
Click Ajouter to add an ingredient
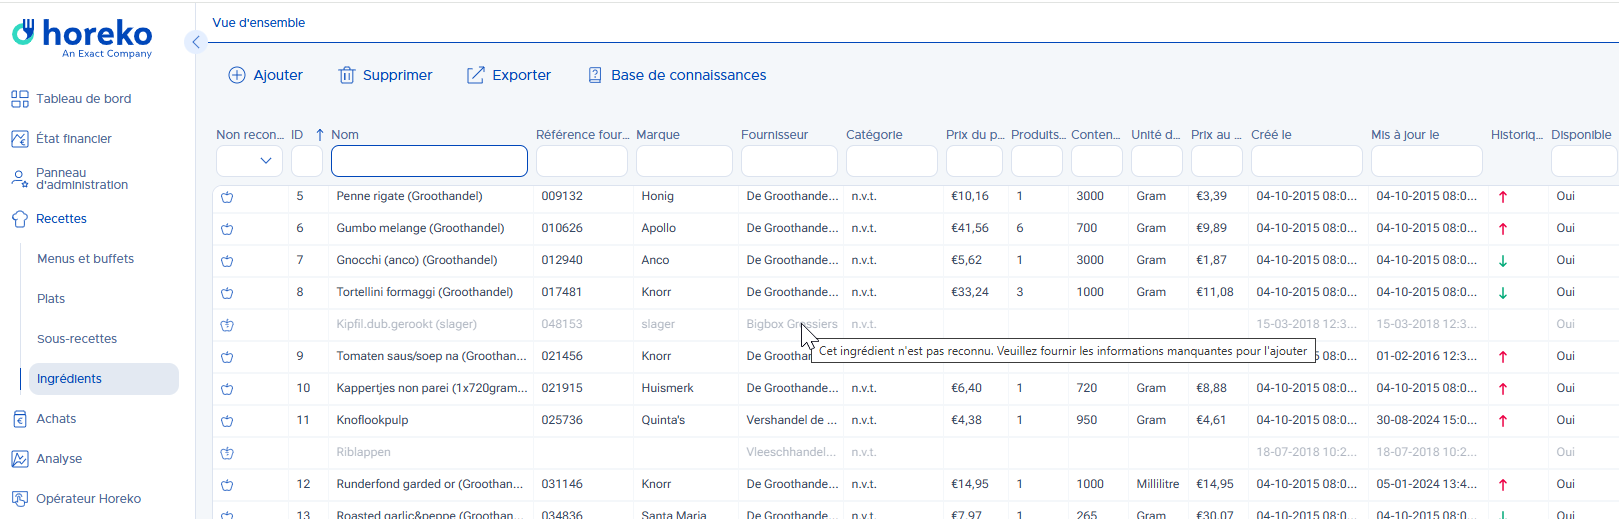pos(266,75)
